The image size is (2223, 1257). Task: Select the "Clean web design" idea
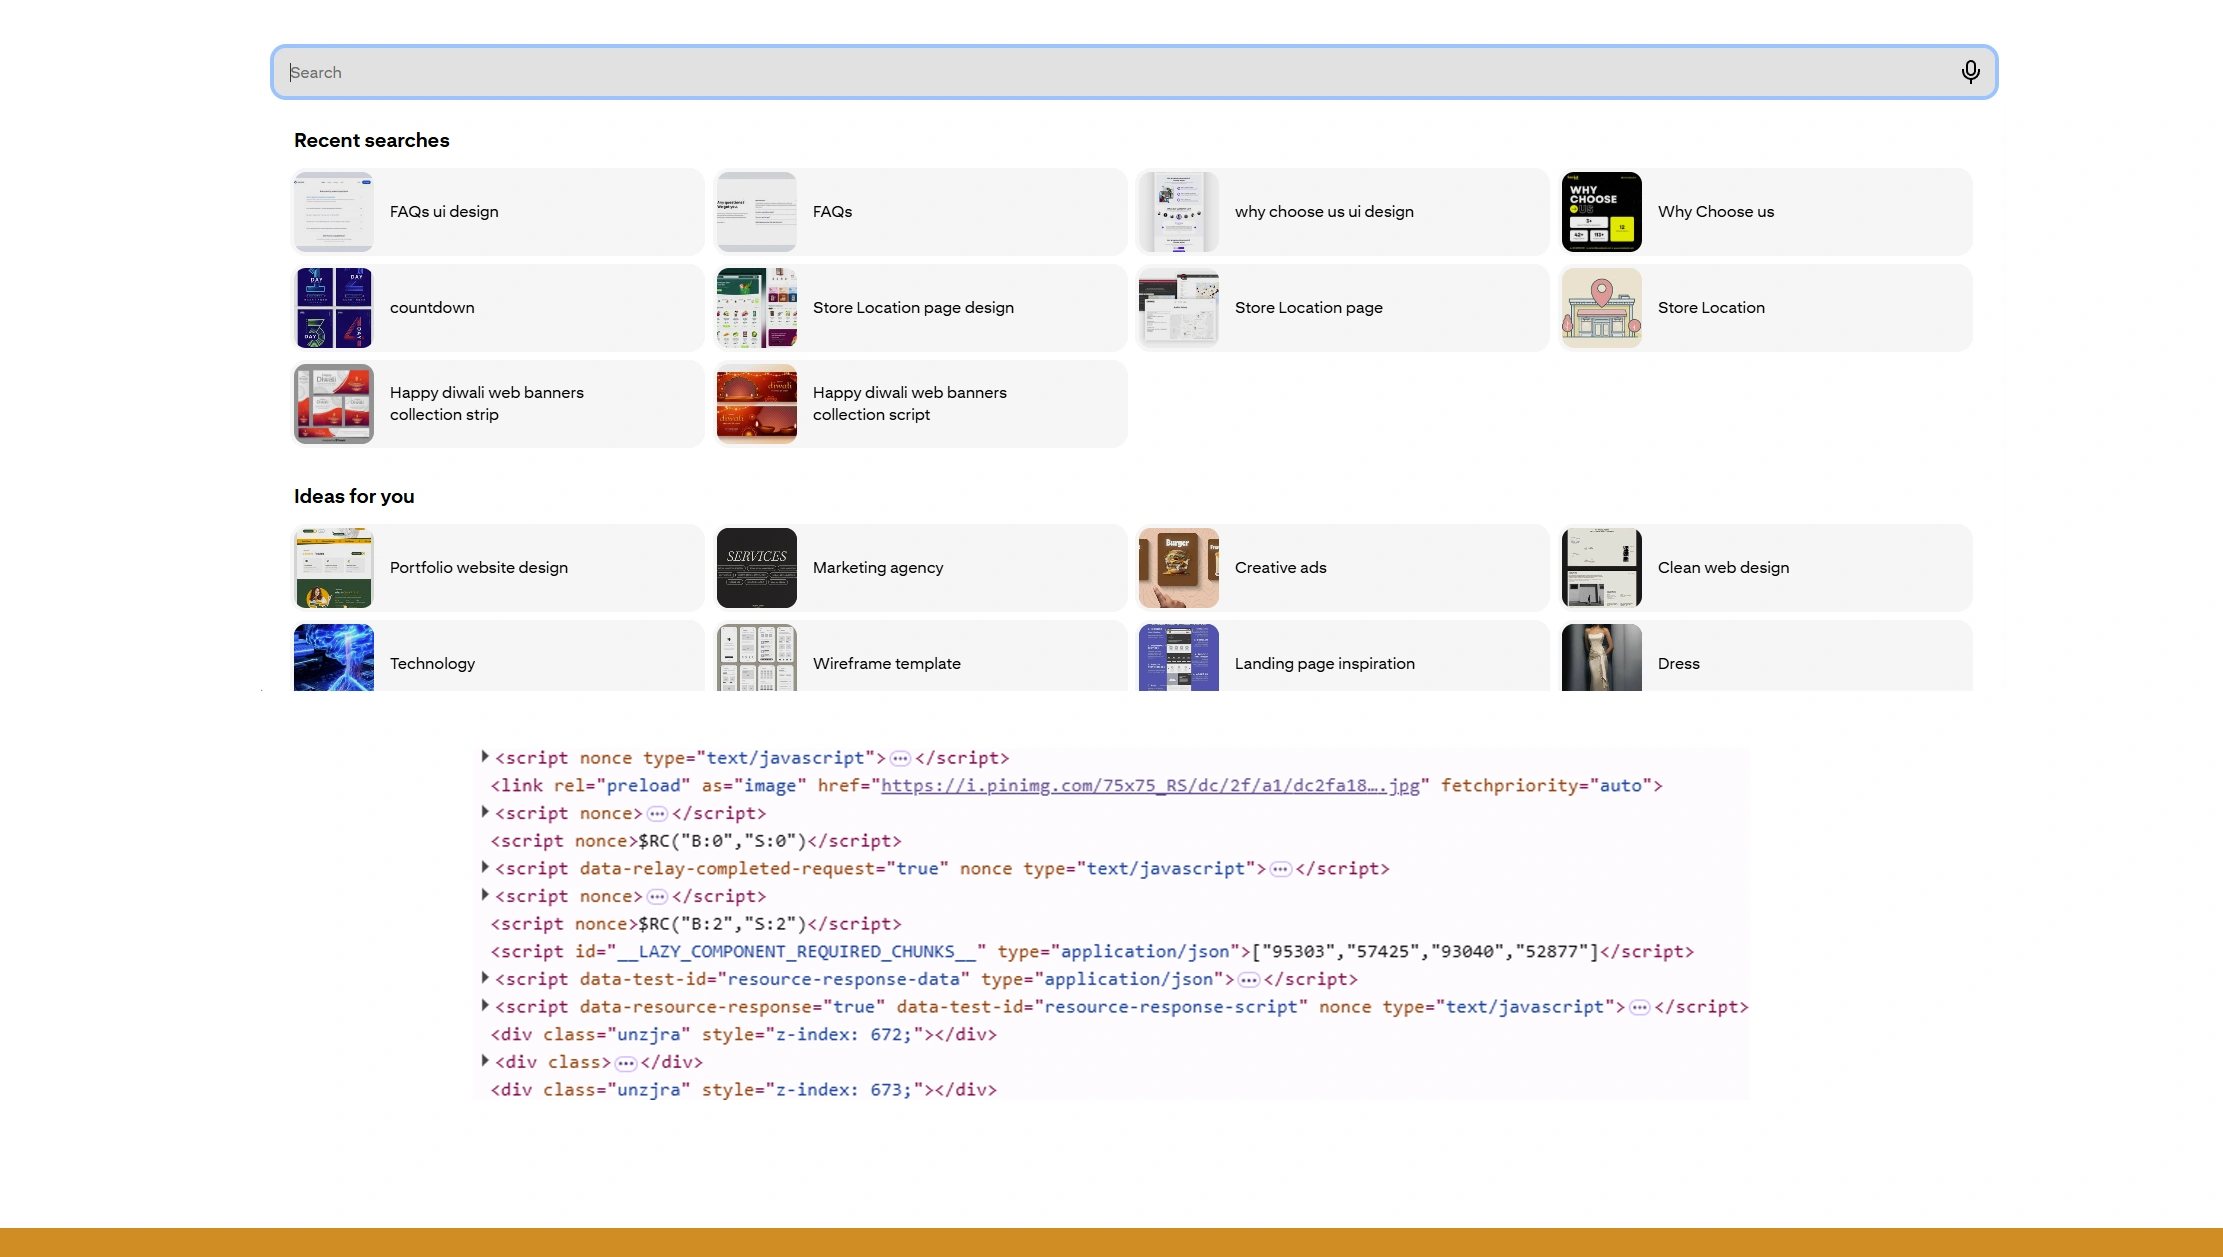pyautogui.click(x=1764, y=567)
